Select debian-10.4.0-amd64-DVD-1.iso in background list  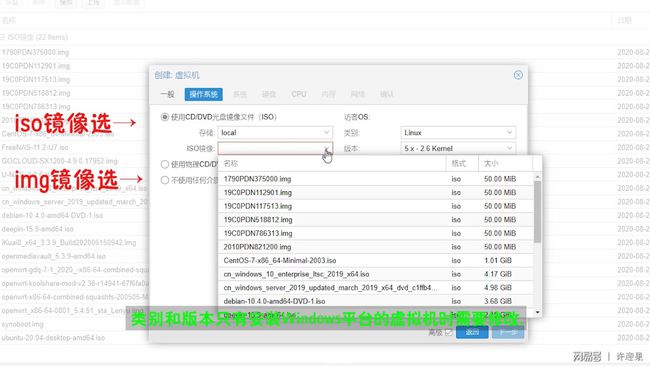tap(52, 216)
